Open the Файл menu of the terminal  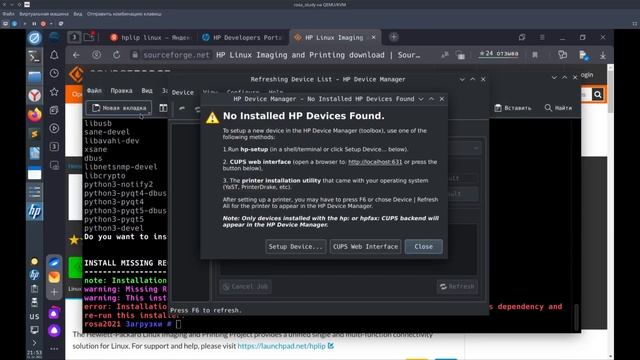tap(94, 91)
